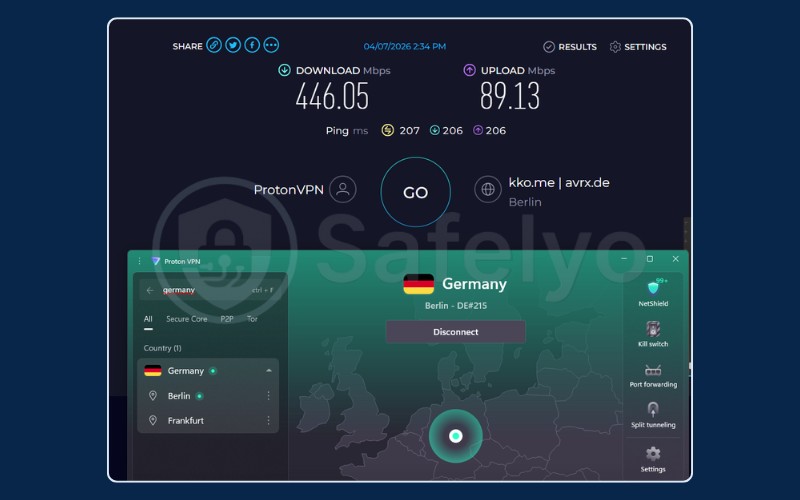This screenshot has height=500, width=800.
Task: Click the Frankfurt location pin icon
Action: click(153, 420)
